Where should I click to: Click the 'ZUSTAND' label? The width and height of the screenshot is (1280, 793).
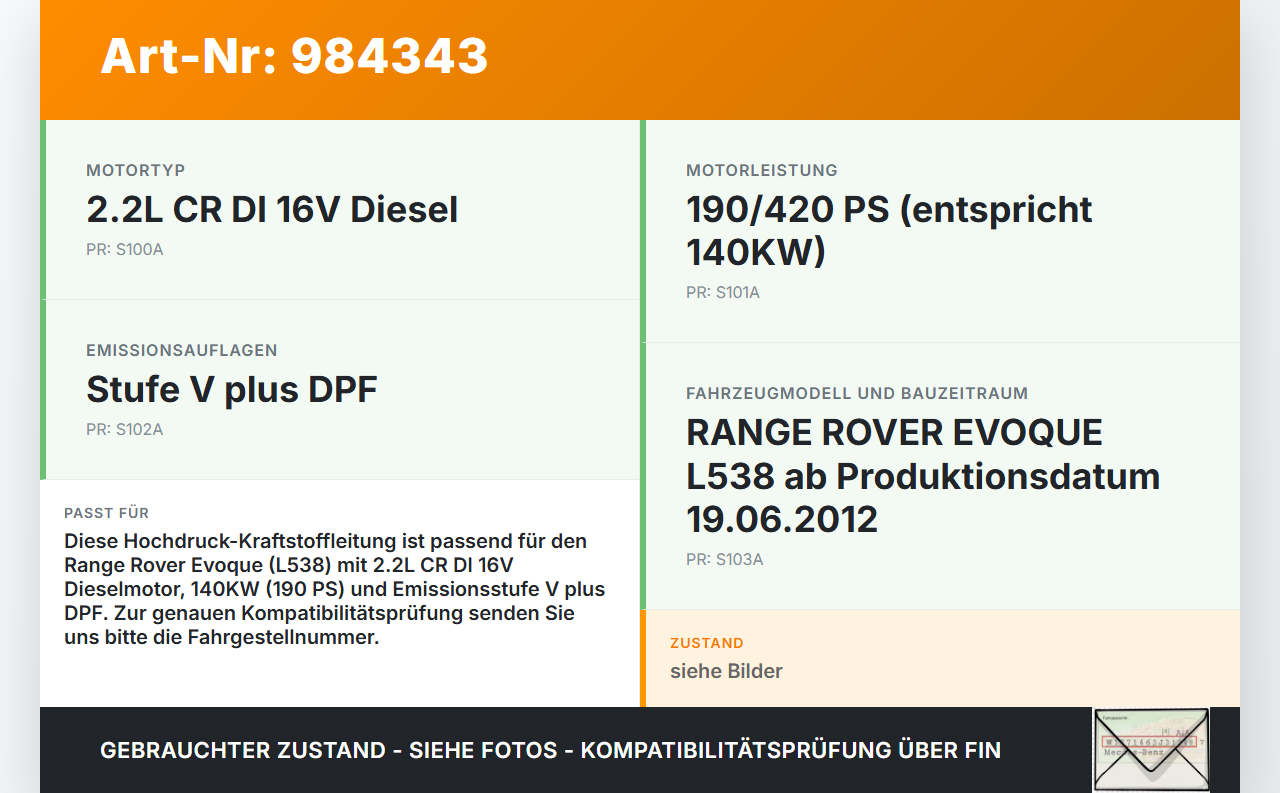(x=707, y=643)
